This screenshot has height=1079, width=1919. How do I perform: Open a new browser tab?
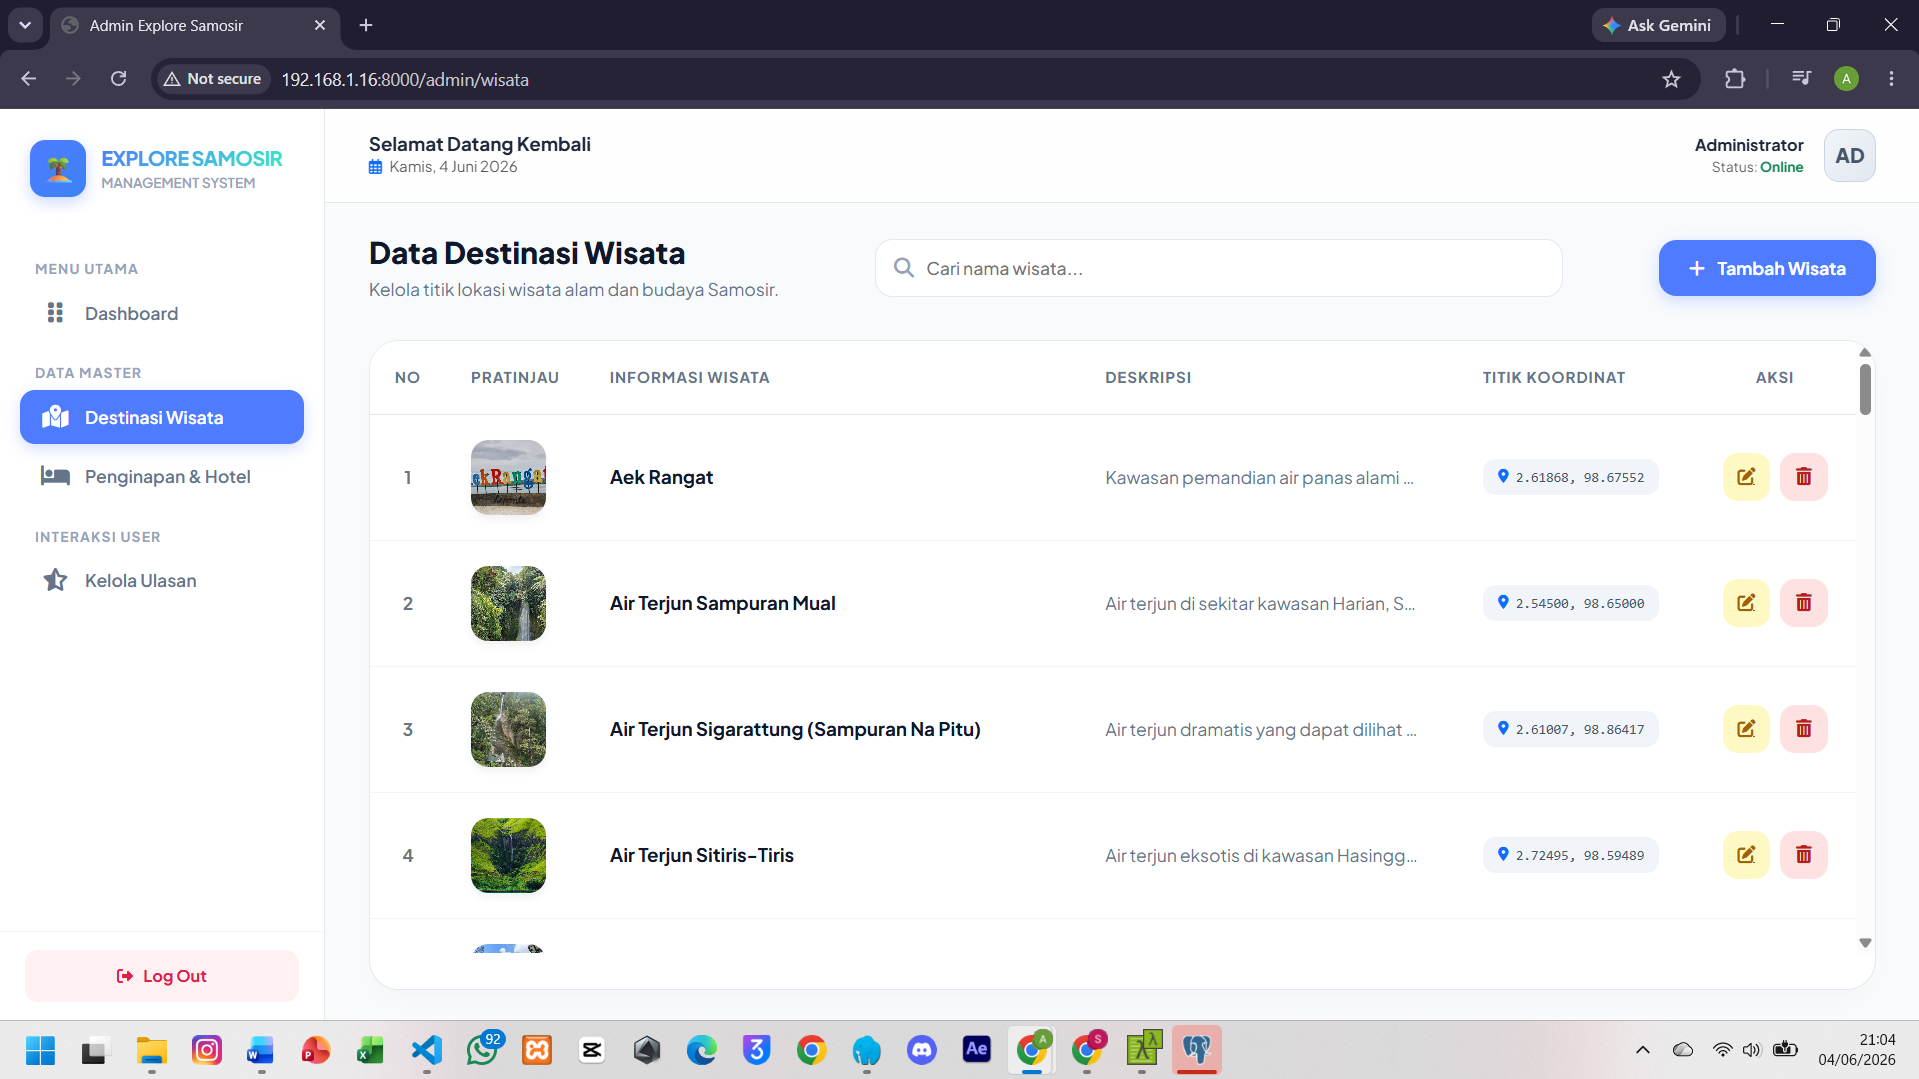coord(366,25)
